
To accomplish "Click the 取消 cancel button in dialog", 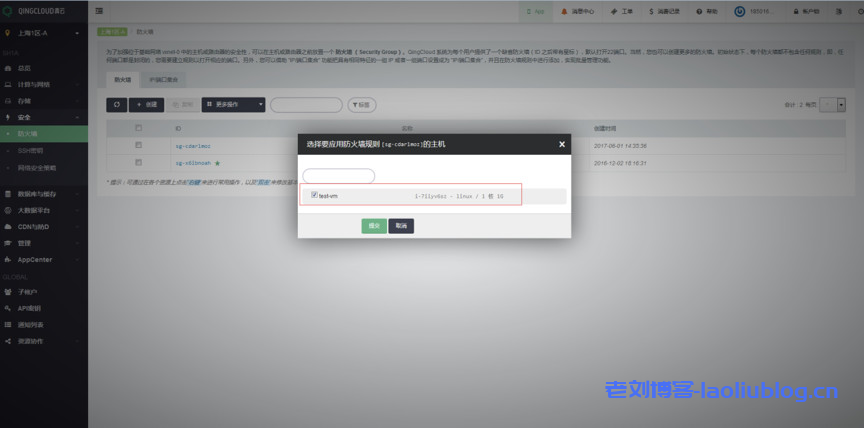I will [x=400, y=226].
